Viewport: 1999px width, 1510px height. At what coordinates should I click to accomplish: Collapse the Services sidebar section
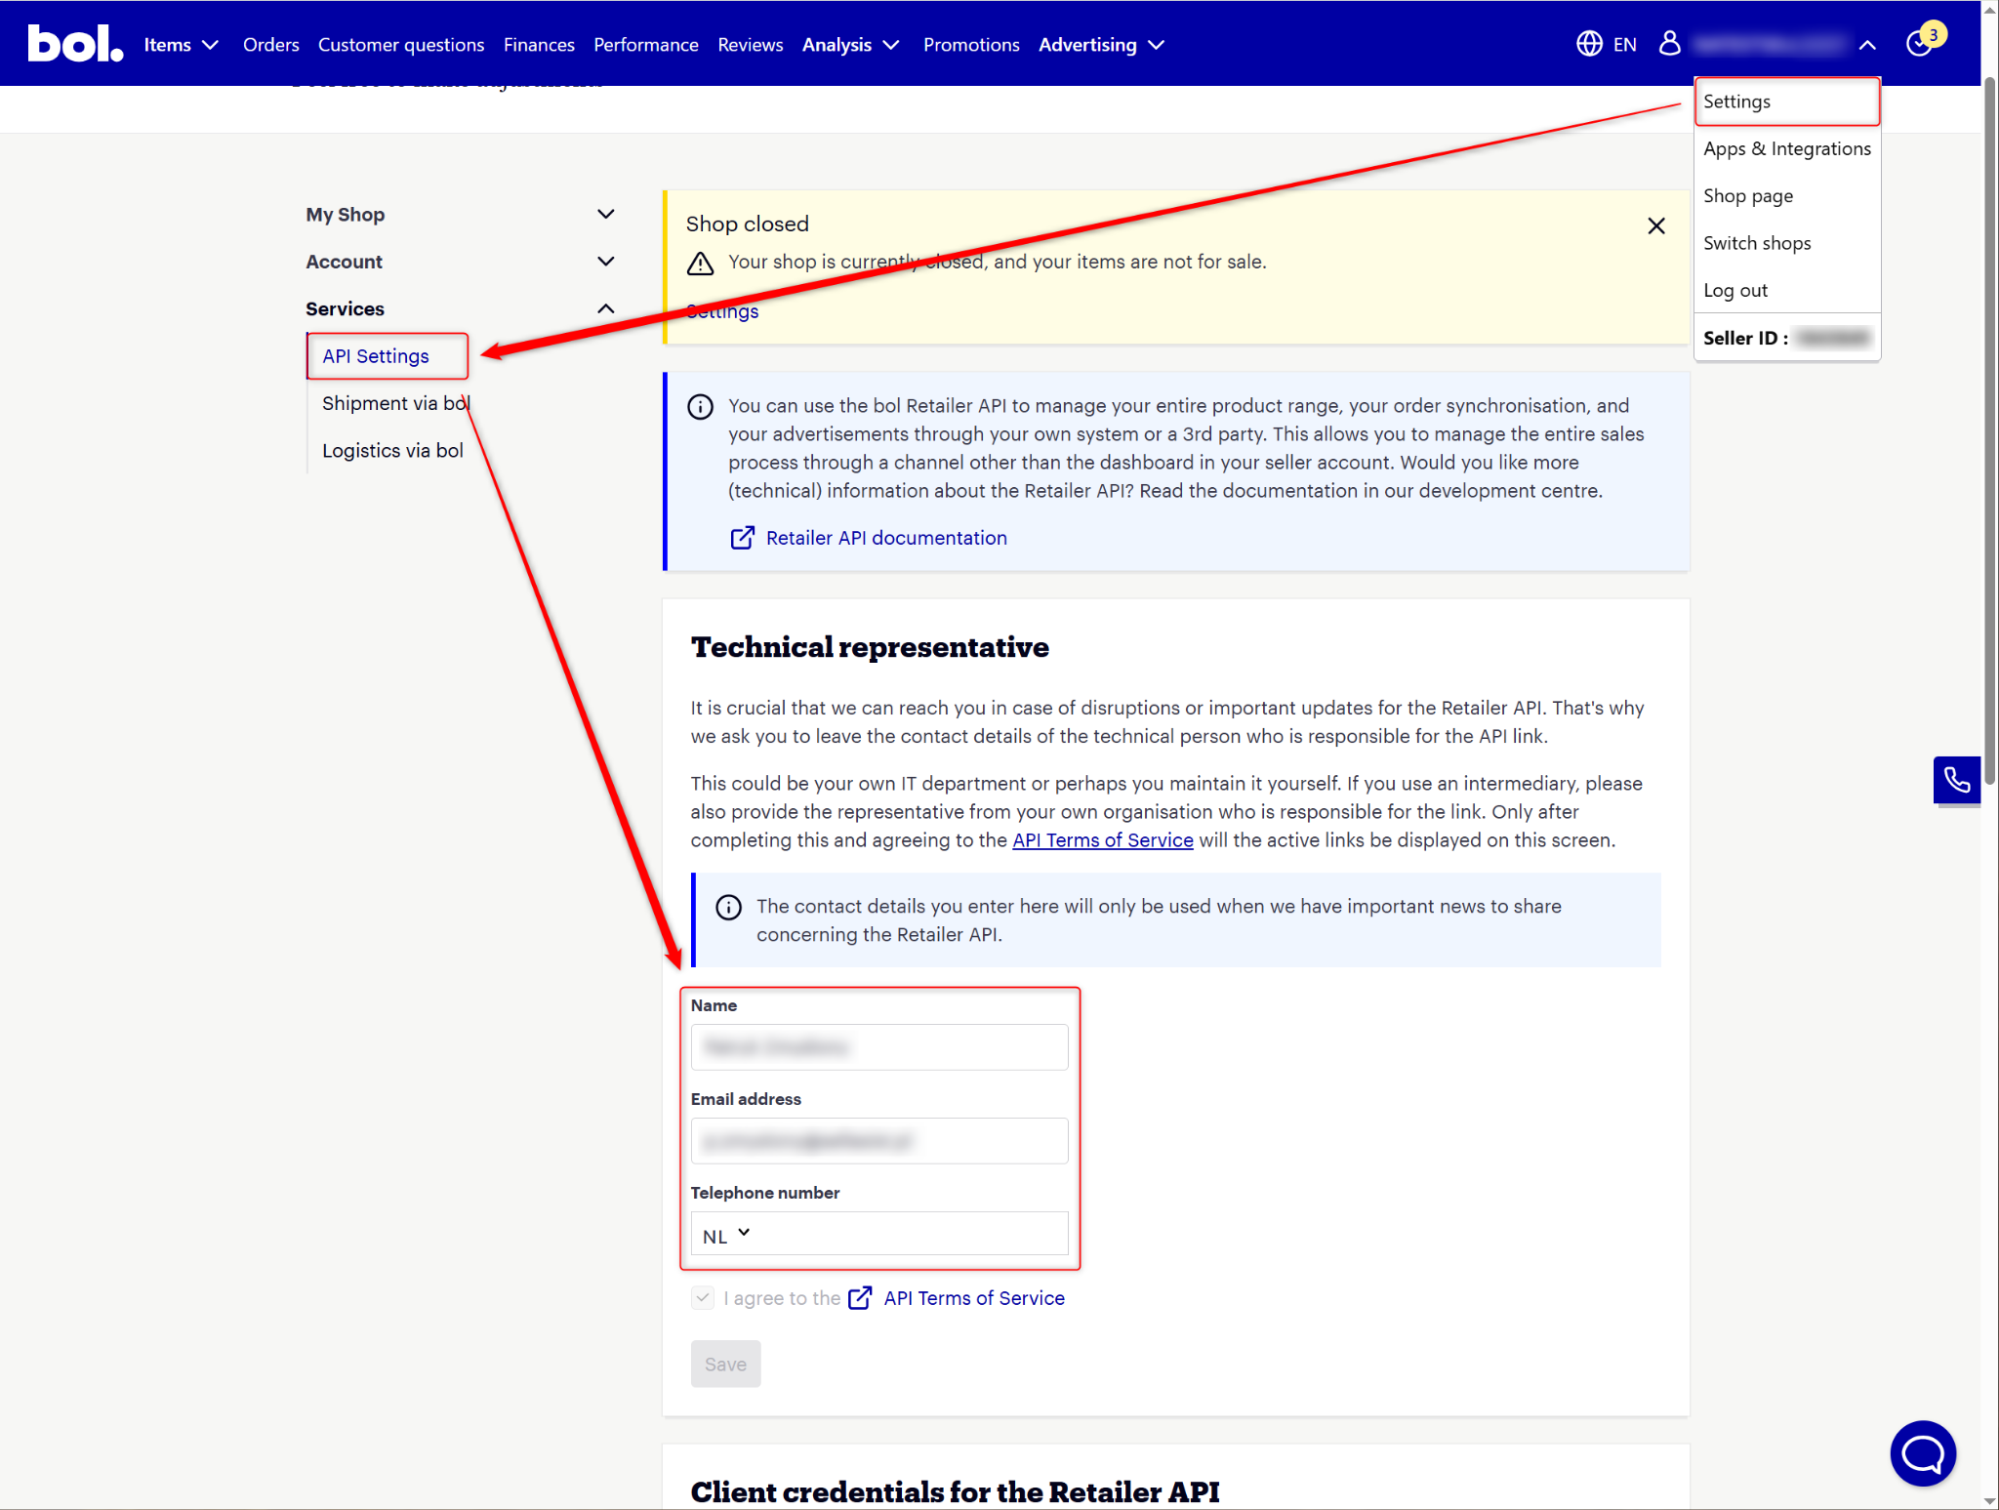click(605, 309)
